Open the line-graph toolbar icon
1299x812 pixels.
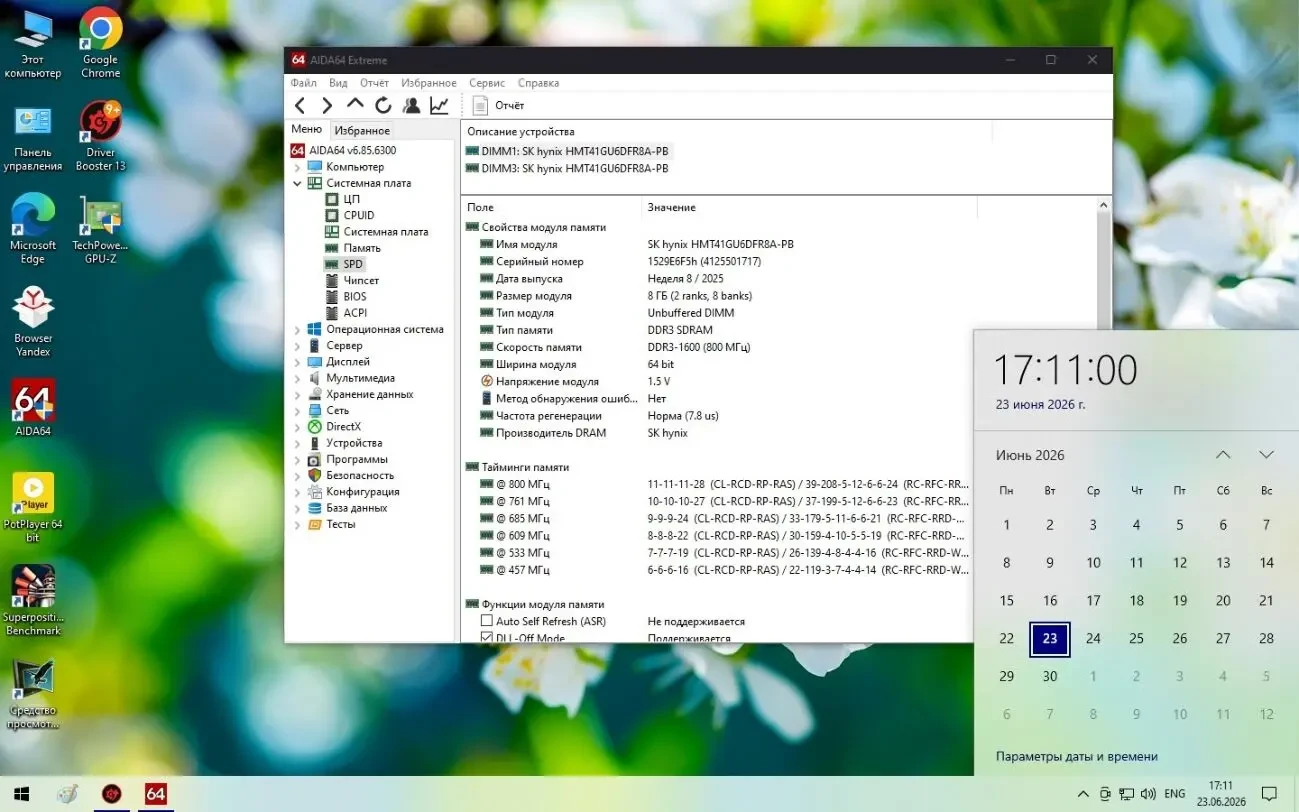[x=439, y=105]
